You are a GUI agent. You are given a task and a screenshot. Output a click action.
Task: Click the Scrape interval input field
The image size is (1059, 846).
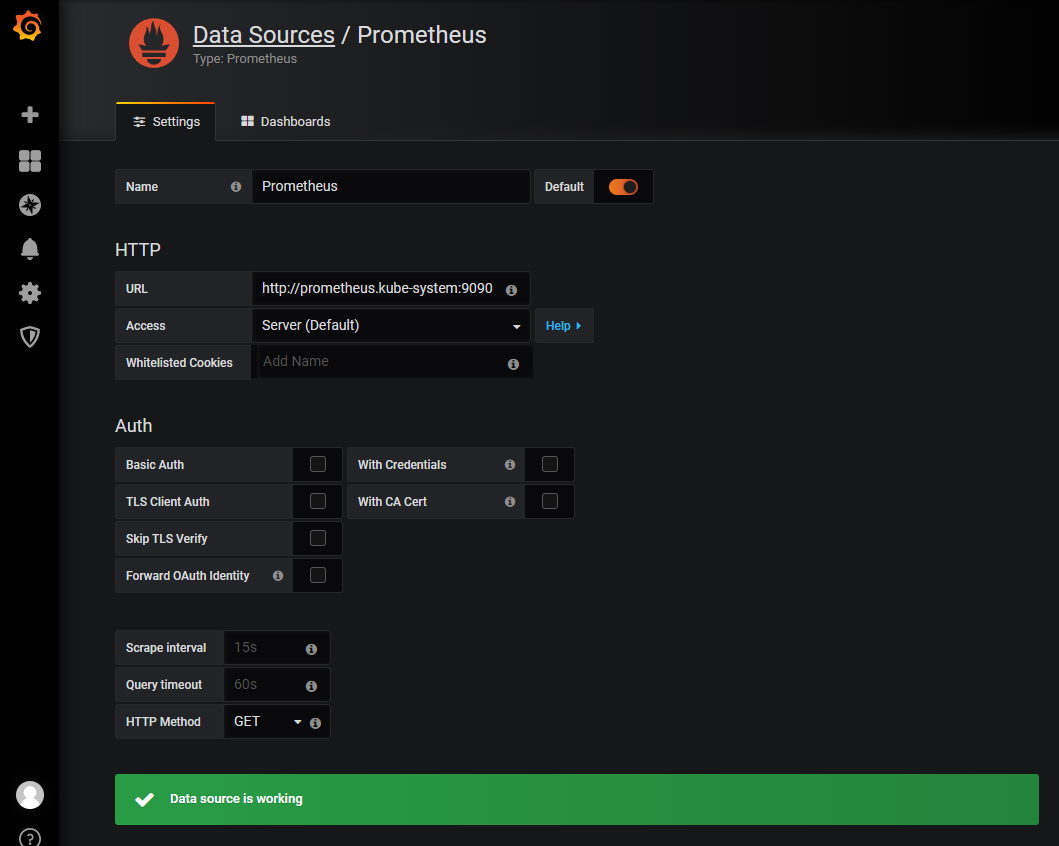point(277,647)
